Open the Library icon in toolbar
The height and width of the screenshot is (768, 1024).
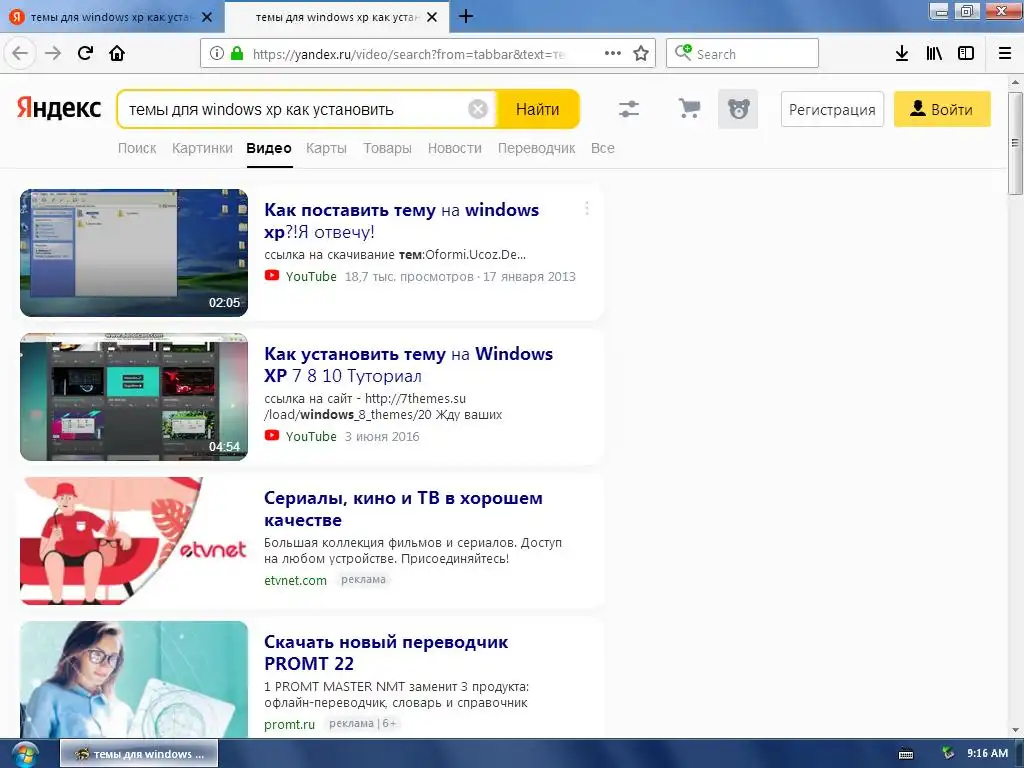click(x=934, y=54)
